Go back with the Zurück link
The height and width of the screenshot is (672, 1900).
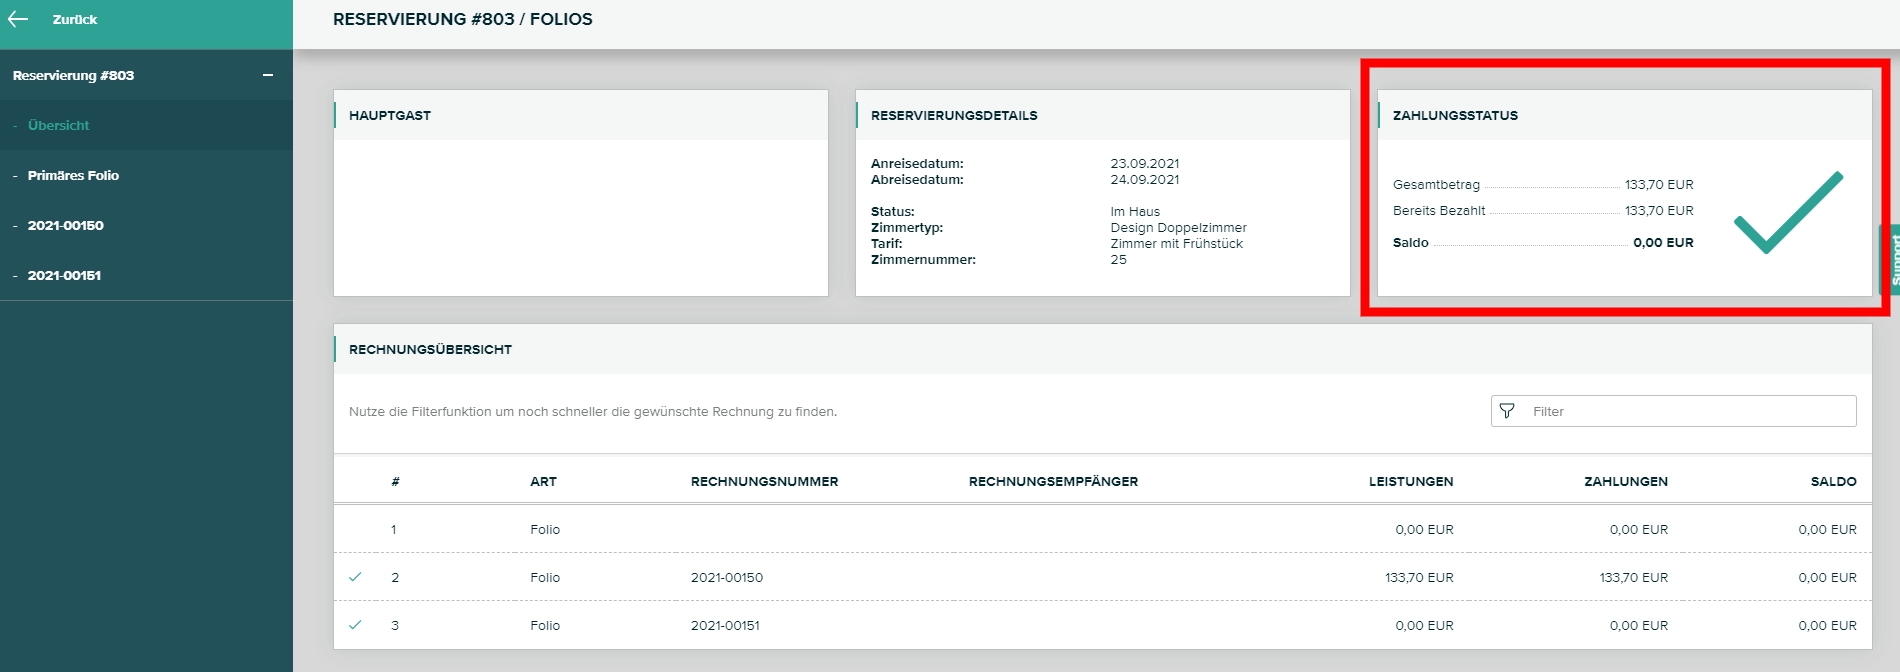(x=75, y=19)
